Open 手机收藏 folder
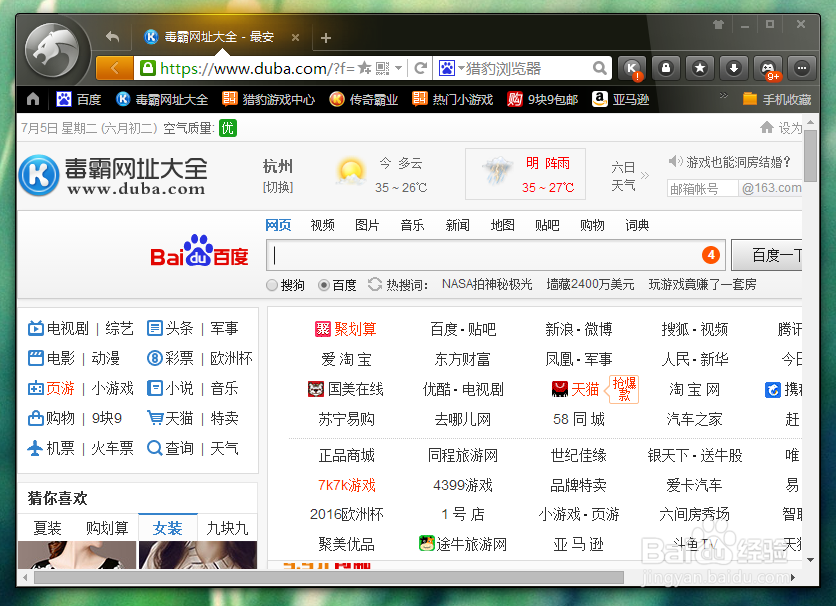 [777, 99]
